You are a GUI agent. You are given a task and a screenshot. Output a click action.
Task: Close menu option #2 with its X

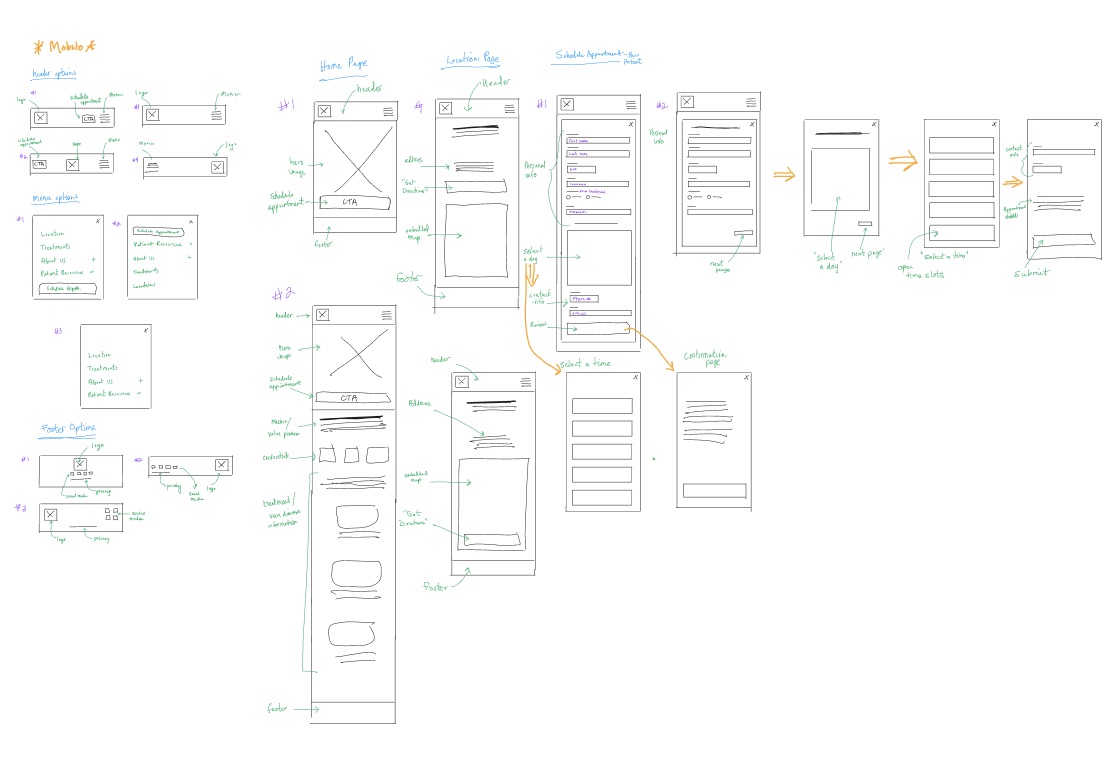click(x=191, y=221)
